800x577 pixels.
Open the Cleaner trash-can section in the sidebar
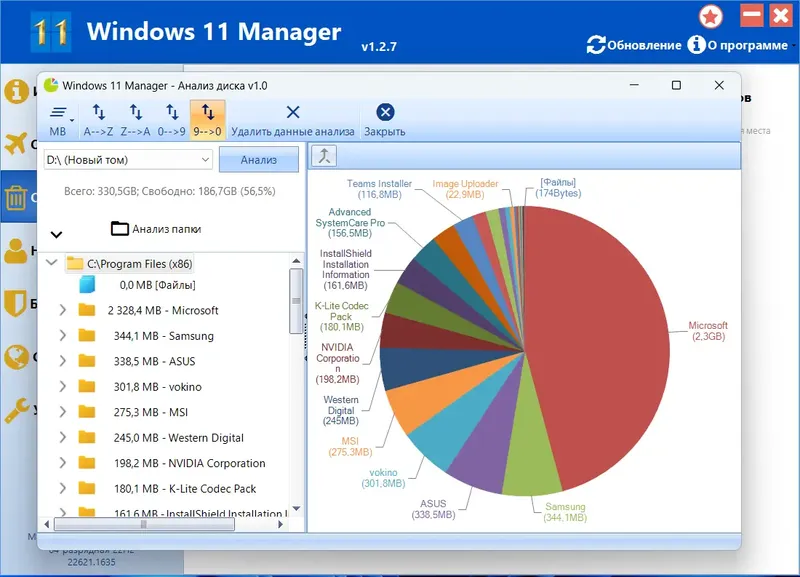[17, 196]
